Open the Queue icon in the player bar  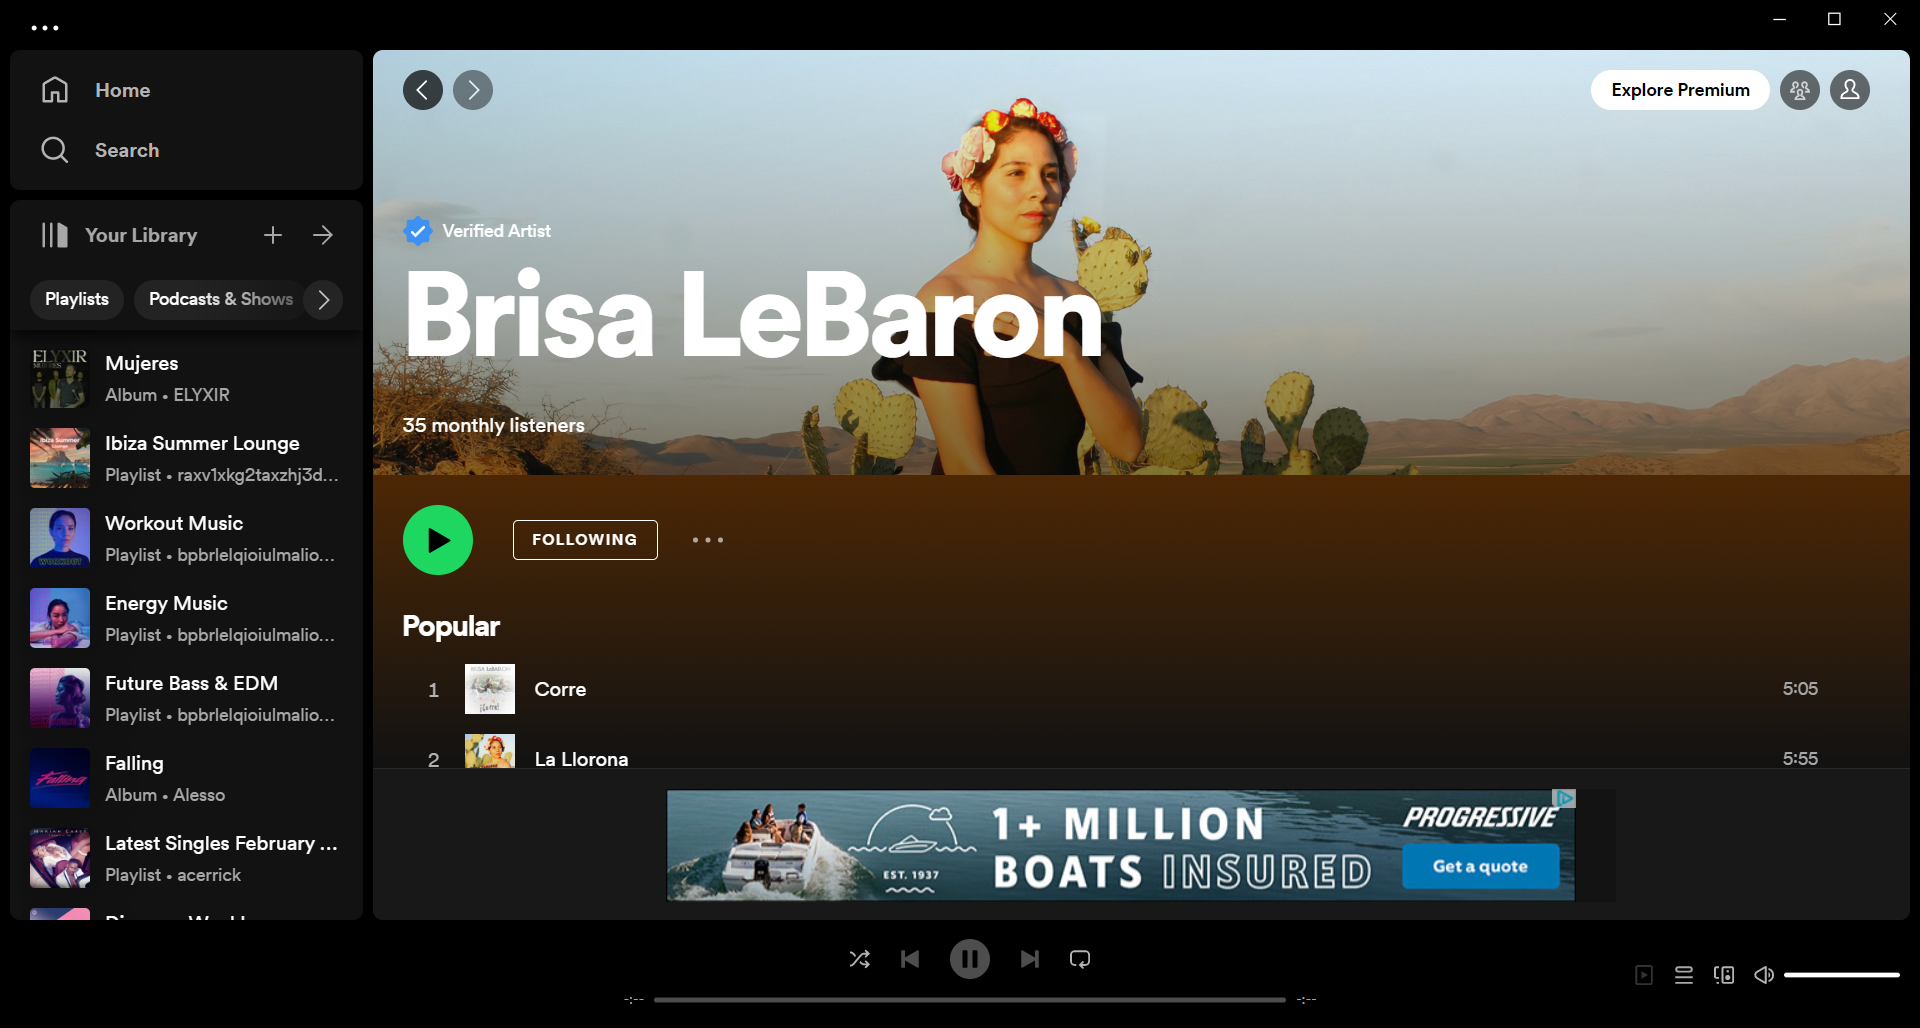1684,975
